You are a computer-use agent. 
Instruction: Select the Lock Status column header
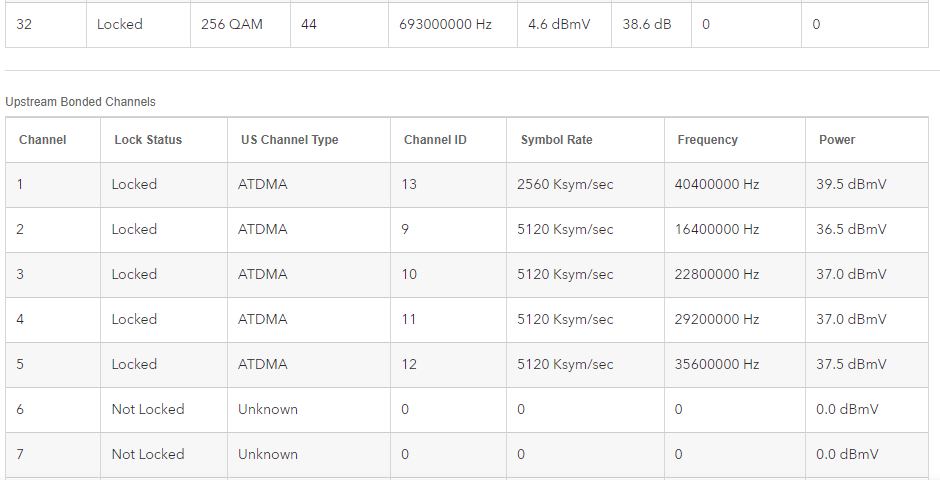[x=148, y=140]
